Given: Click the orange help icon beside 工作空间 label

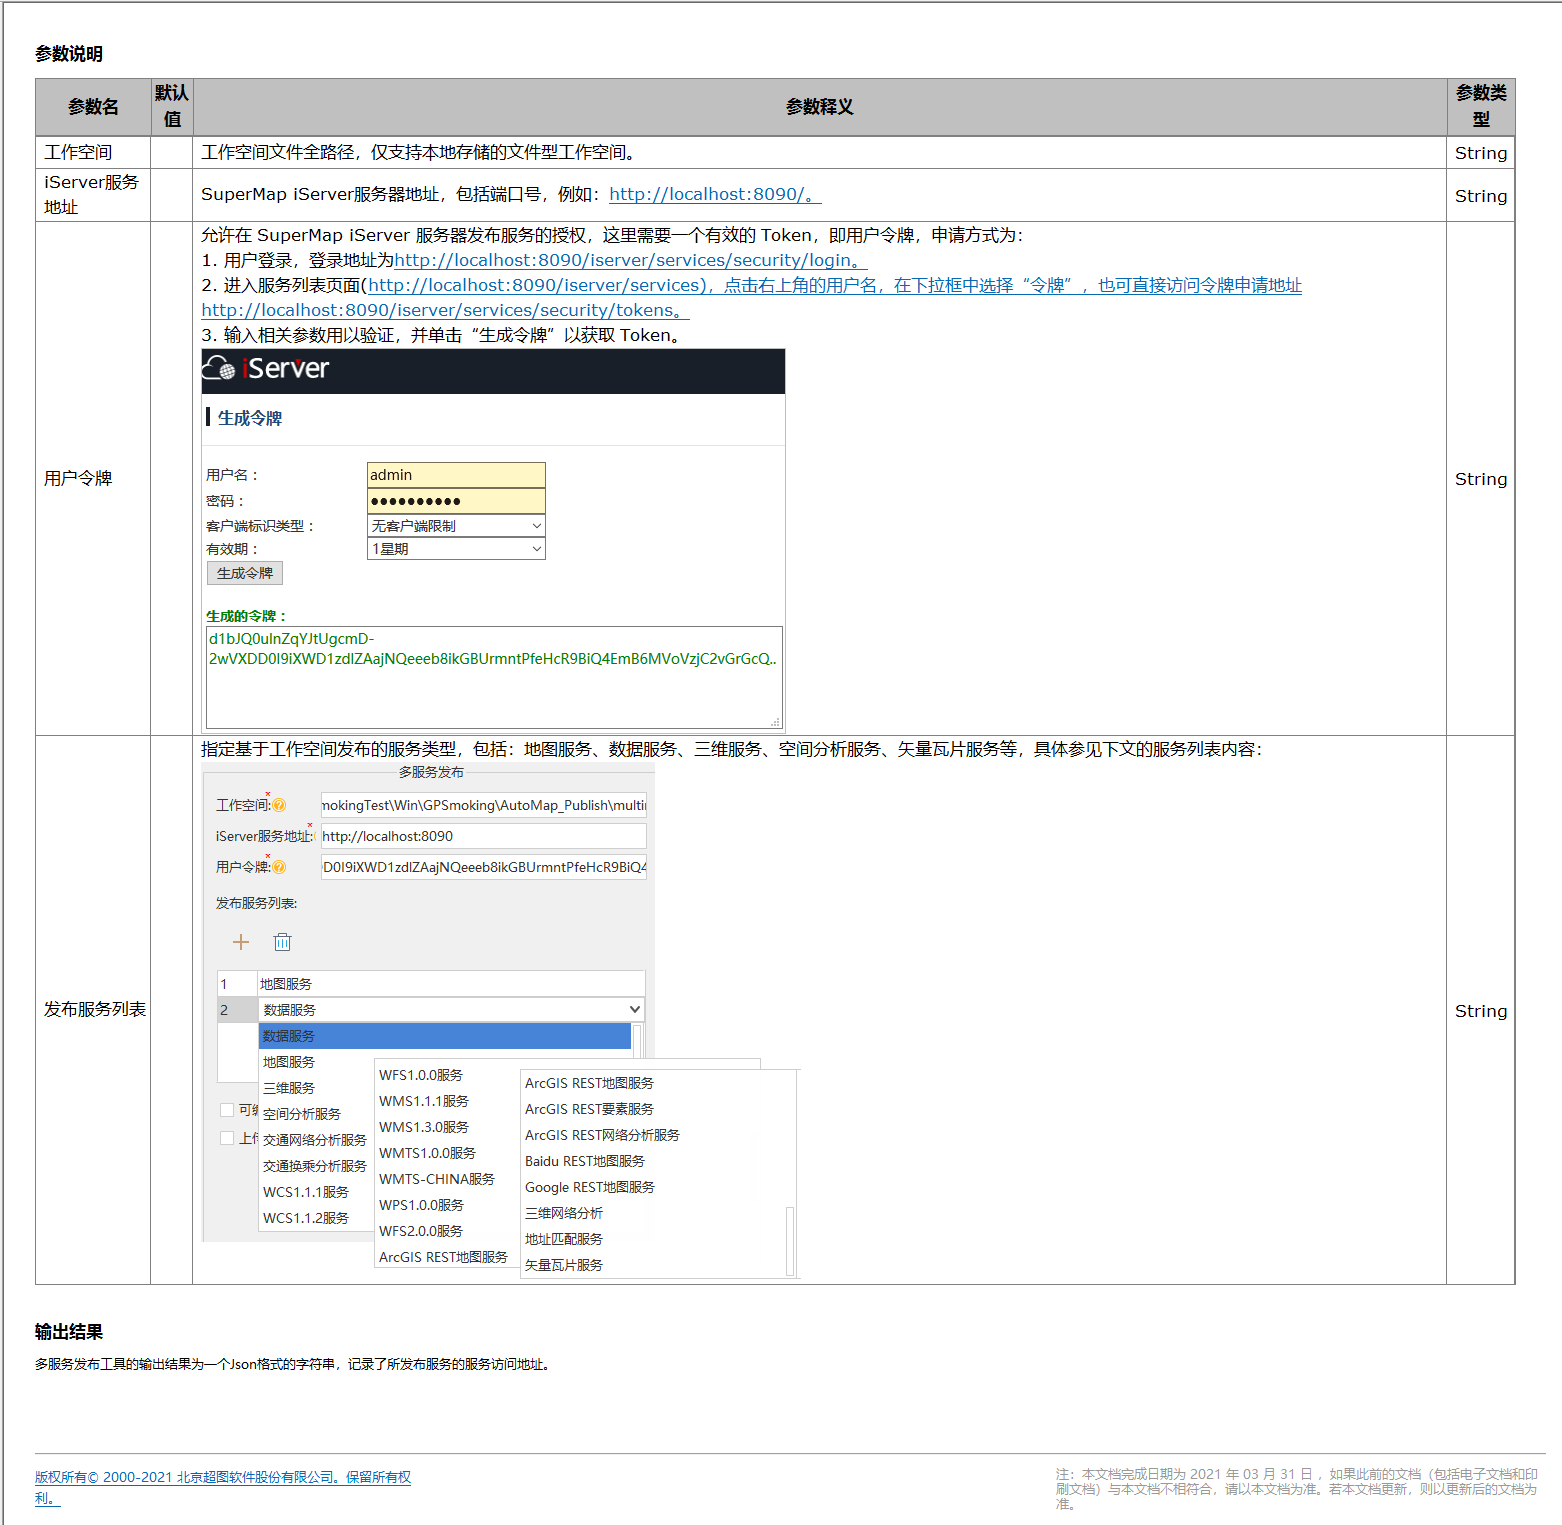Looking at the screenshot, I should coord(279,805).
